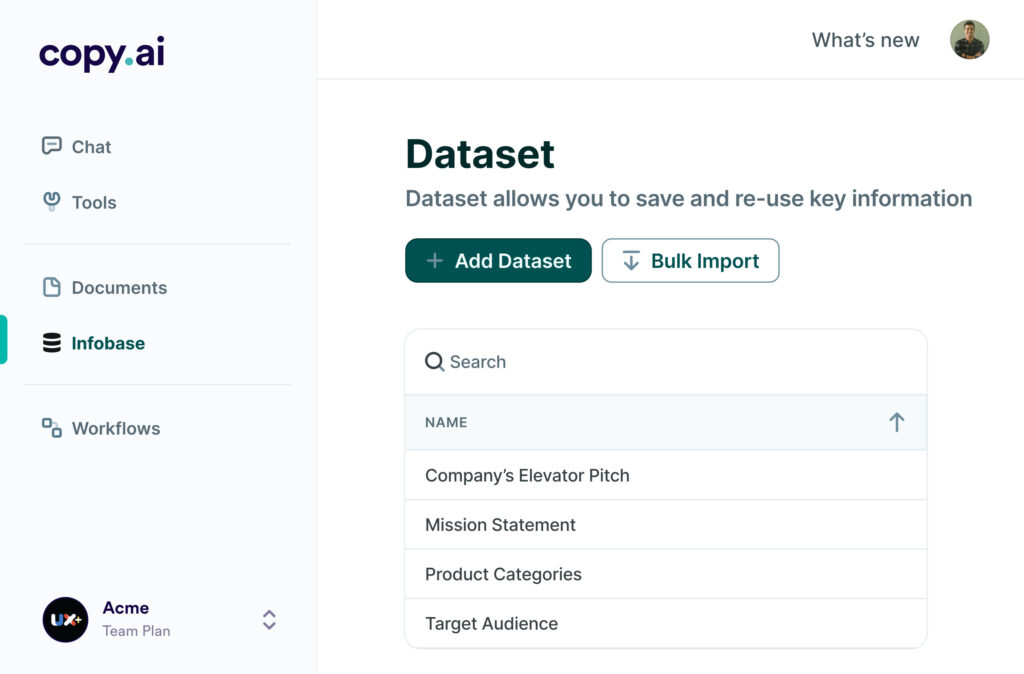Select the Workflows nodes icon
This screenshot has height=674, width=1024.
[50, 428]
